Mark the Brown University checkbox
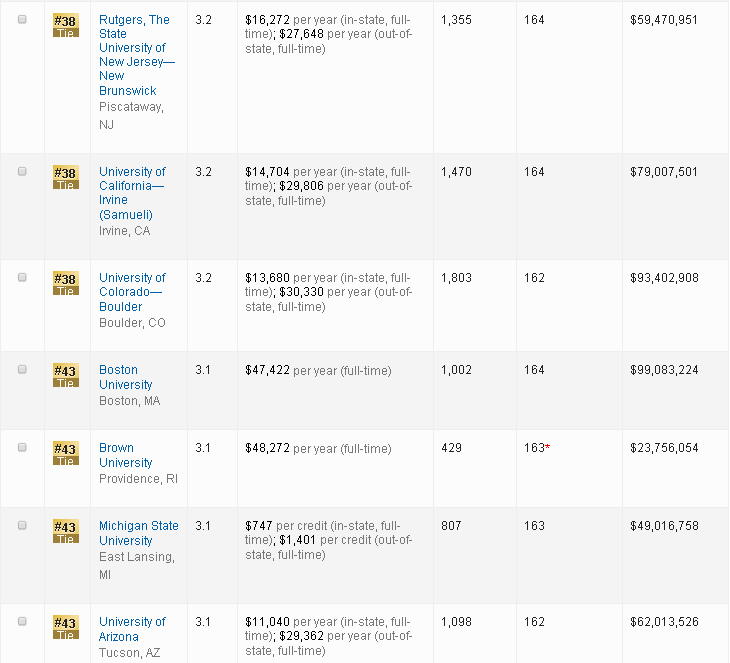 (x=22, y=448)
